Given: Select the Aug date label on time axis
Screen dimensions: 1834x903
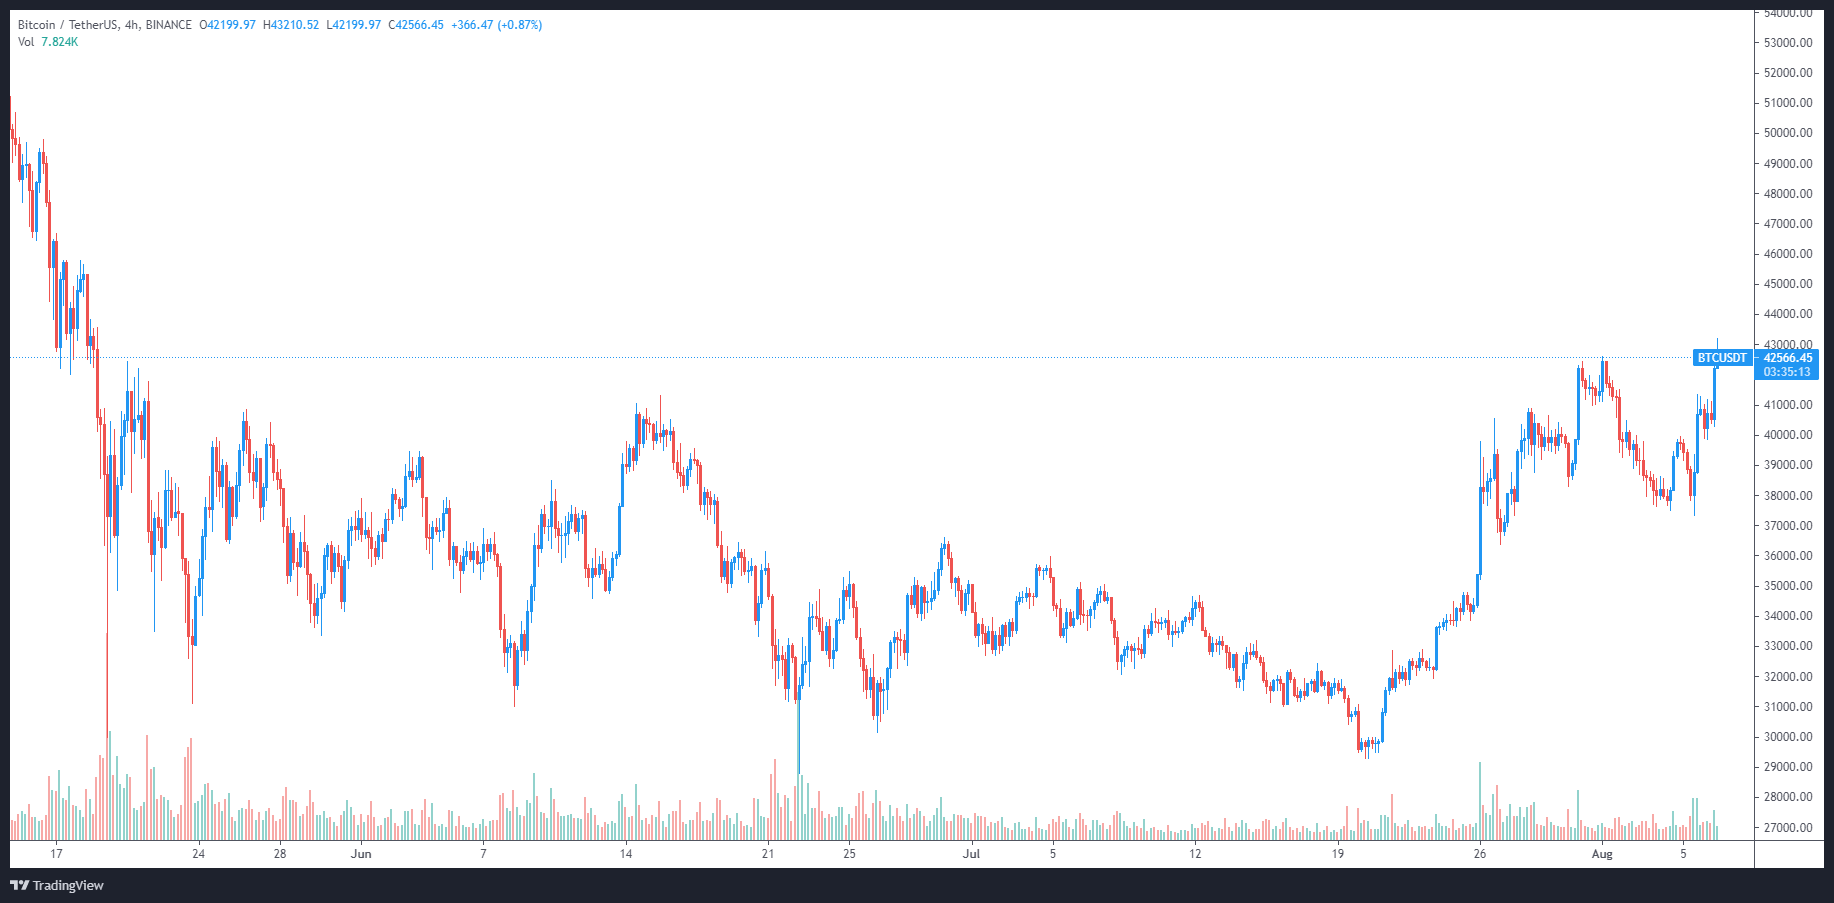Looking at the screenshot, I should [x=1602, y=854].
